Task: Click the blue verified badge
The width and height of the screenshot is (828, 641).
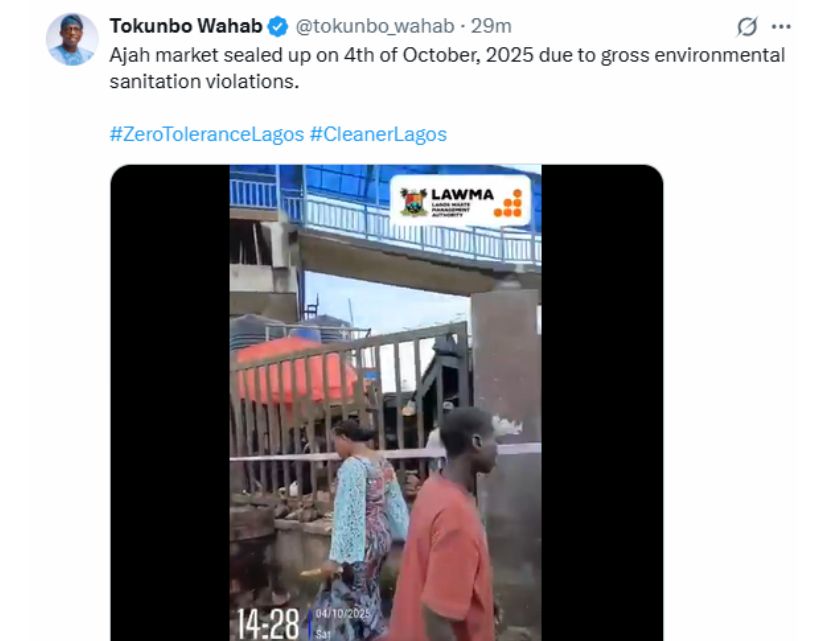Action: click(x=278, y=26)
